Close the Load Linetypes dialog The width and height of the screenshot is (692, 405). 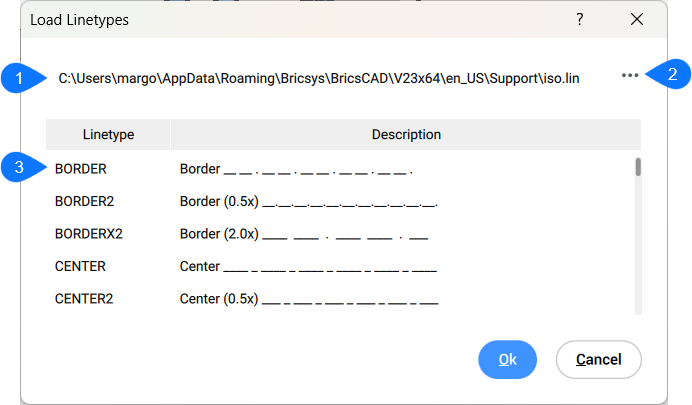point(637,20)
